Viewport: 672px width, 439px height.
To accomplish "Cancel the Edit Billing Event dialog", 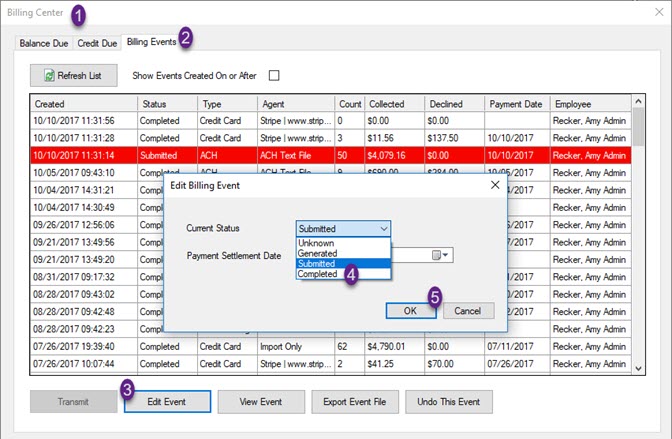I will pos(468,311).
